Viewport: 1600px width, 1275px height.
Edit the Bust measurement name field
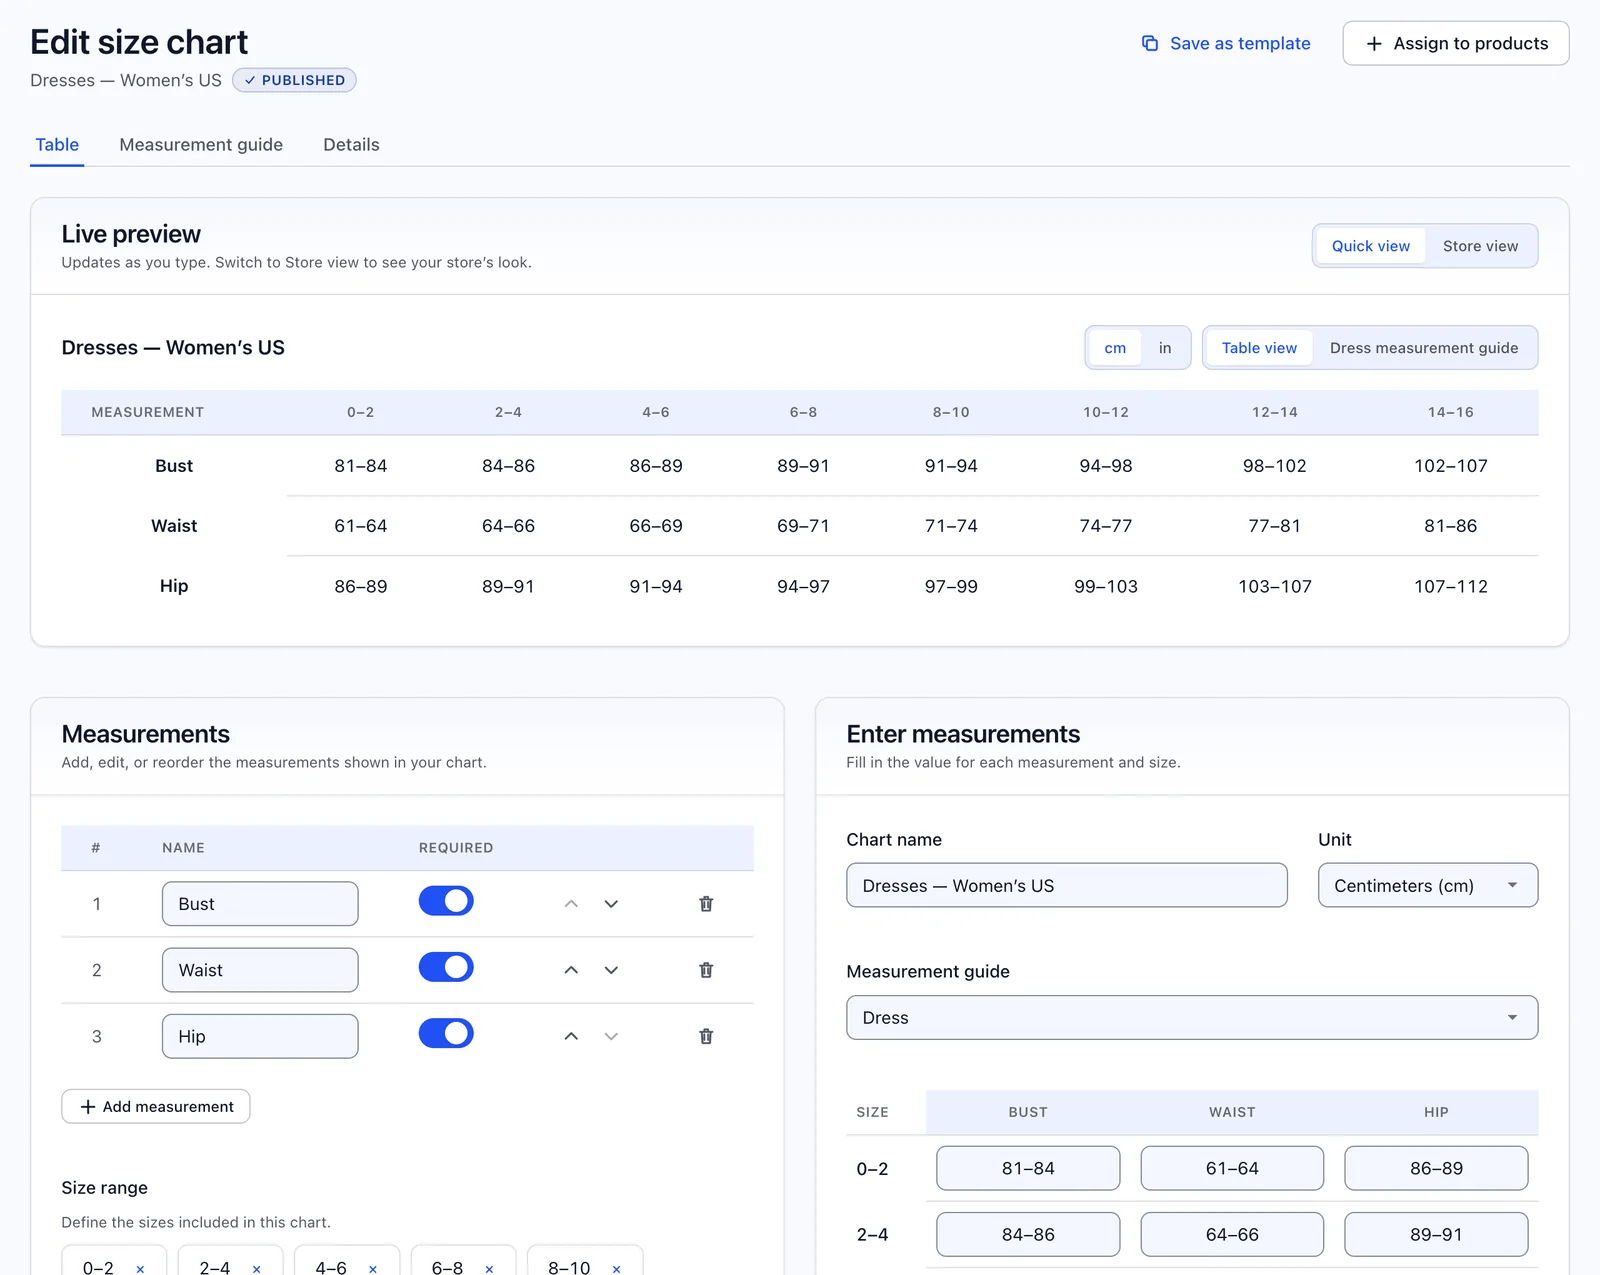pos(260,904)
